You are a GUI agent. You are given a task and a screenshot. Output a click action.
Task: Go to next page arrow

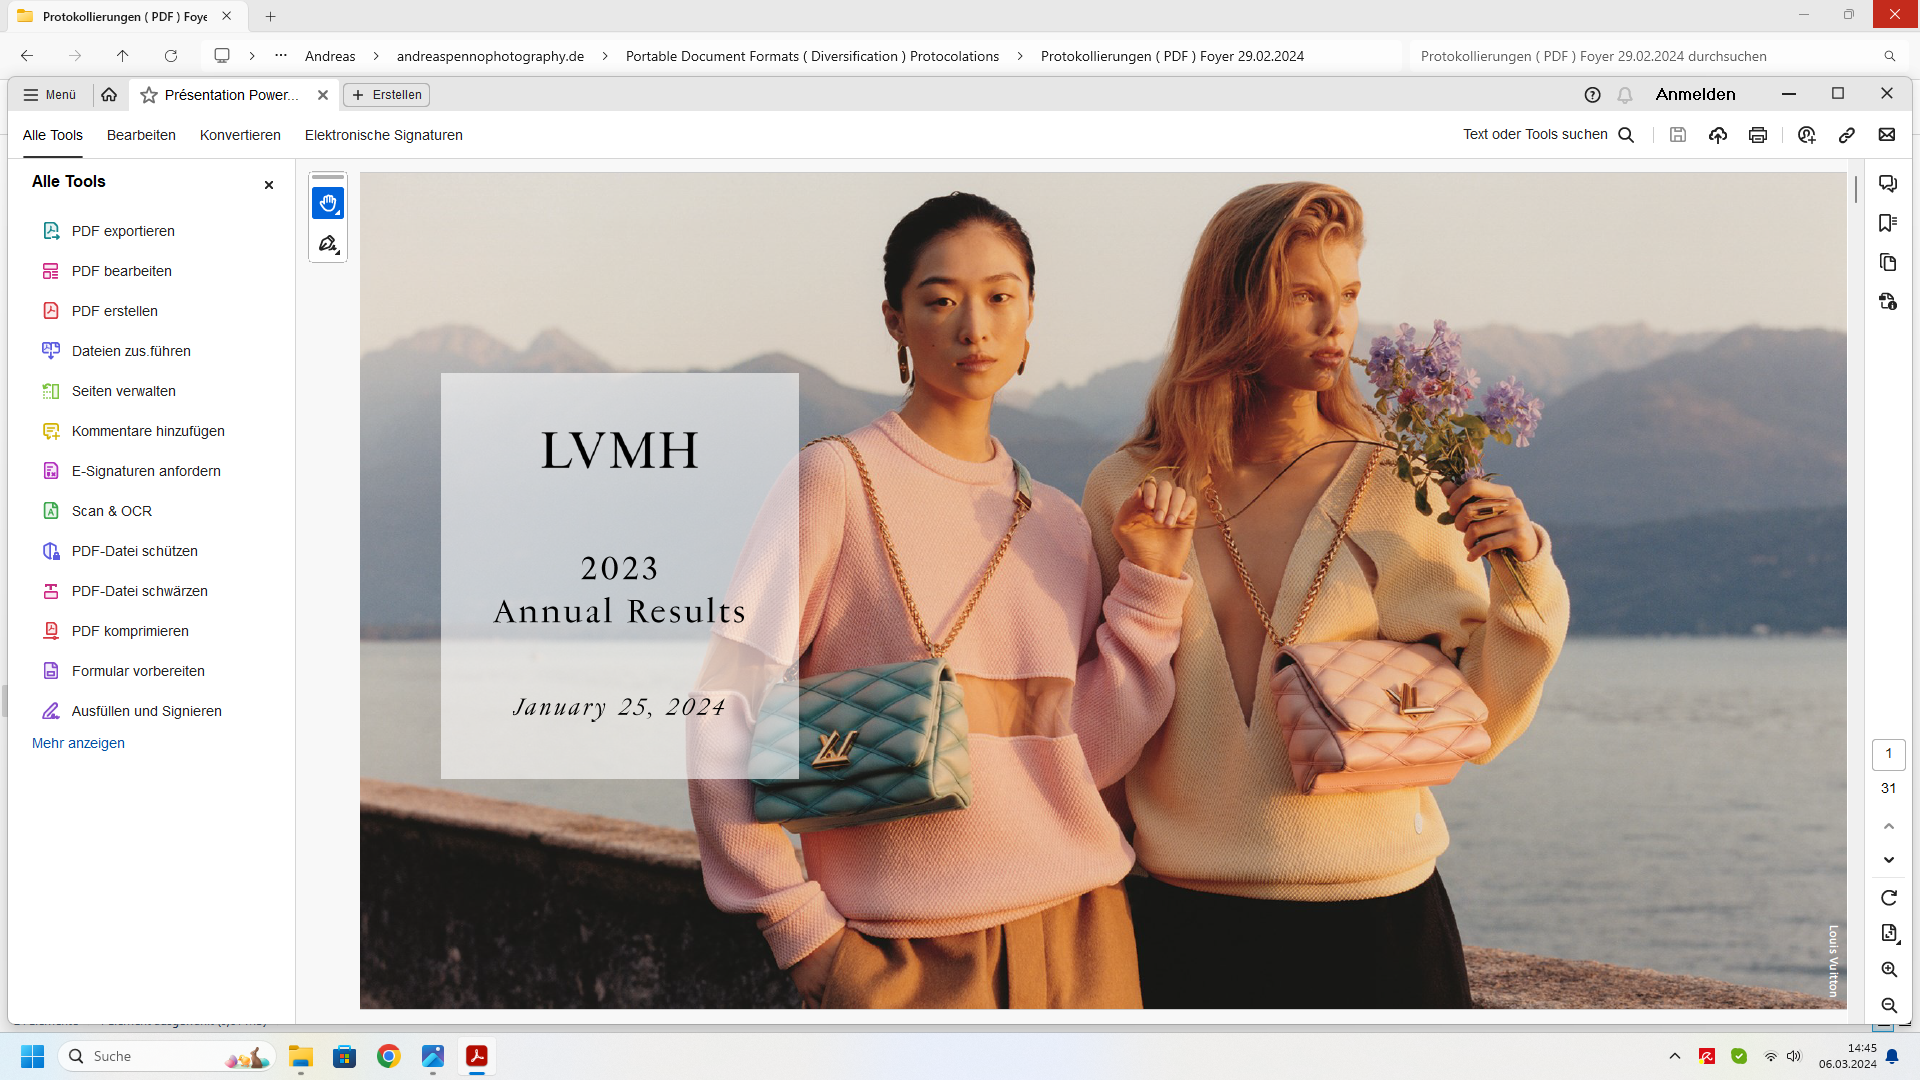tap(1889, 860)
